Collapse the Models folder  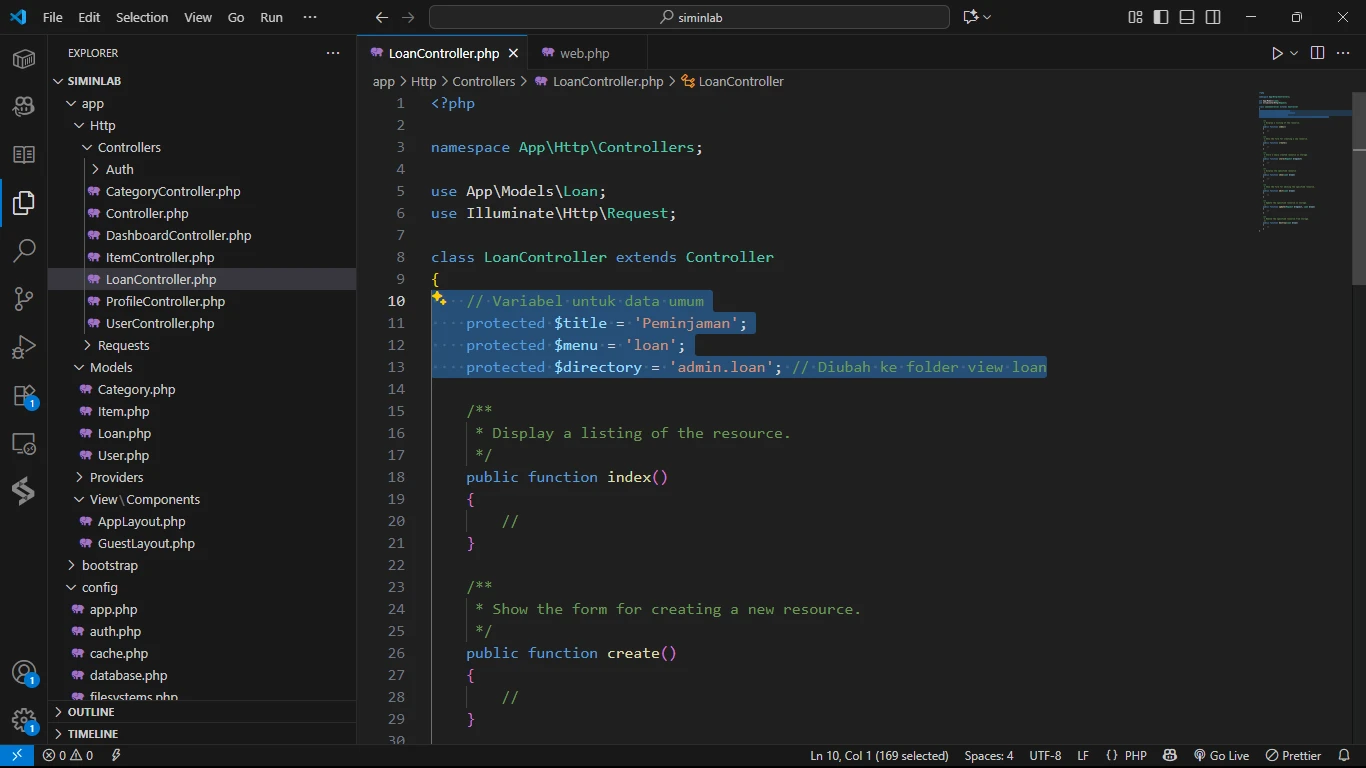[110, 367]
